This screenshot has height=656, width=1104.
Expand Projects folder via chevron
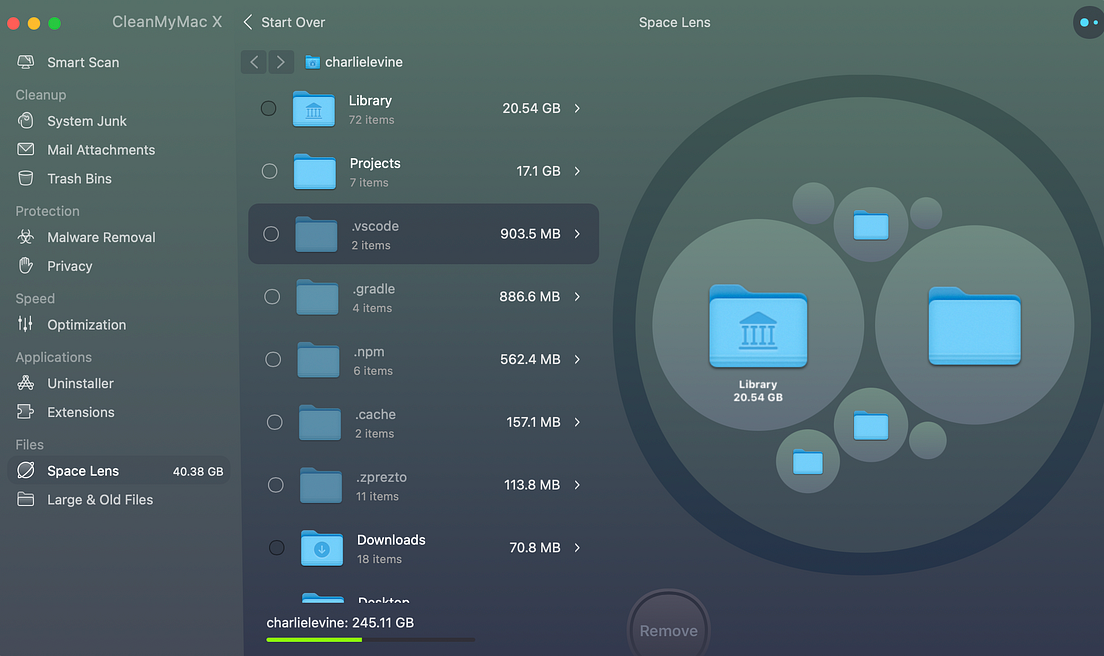(577, 171)
